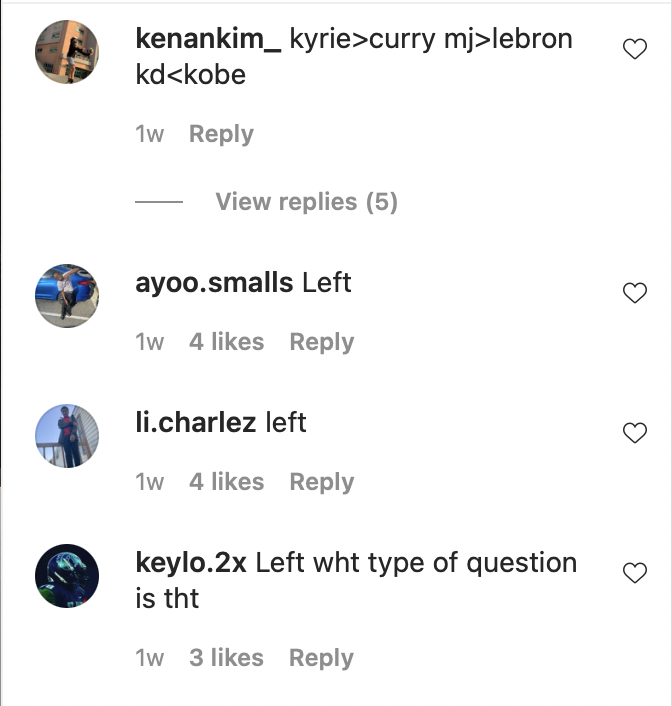Reply to kenankim_'s comment
This screenshot has height=706, width=672.
pyautogui.click(x=221, y=134)
